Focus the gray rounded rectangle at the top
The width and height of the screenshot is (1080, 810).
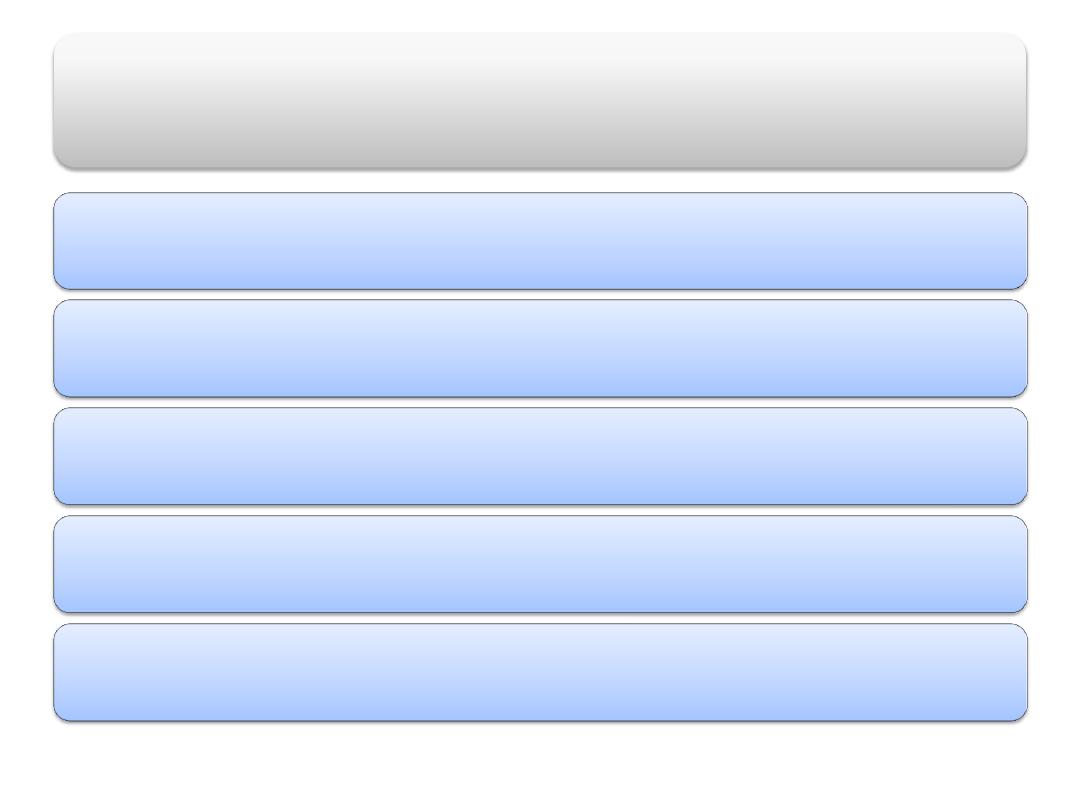[540, 100]
